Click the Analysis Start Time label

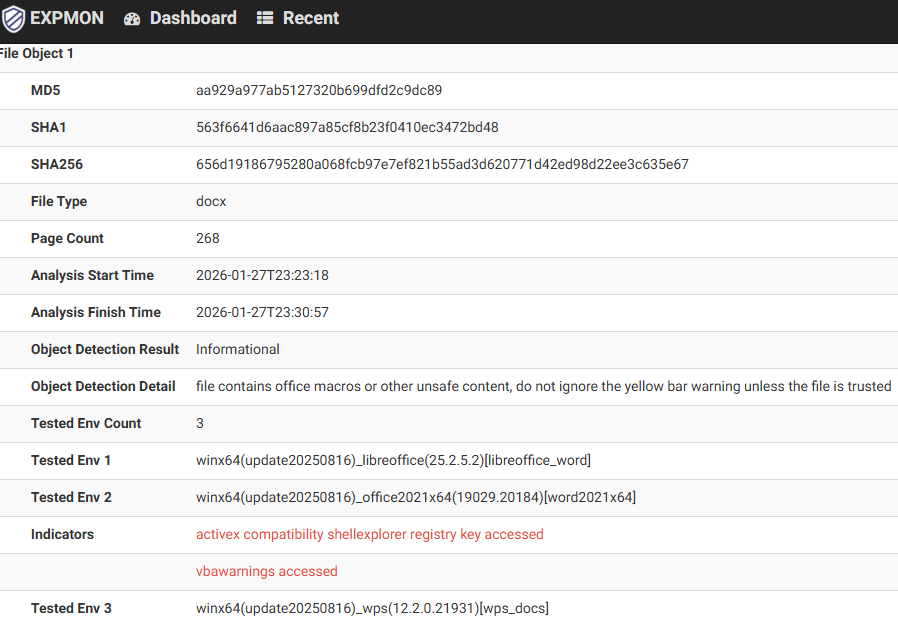click(x=92, y=275)
